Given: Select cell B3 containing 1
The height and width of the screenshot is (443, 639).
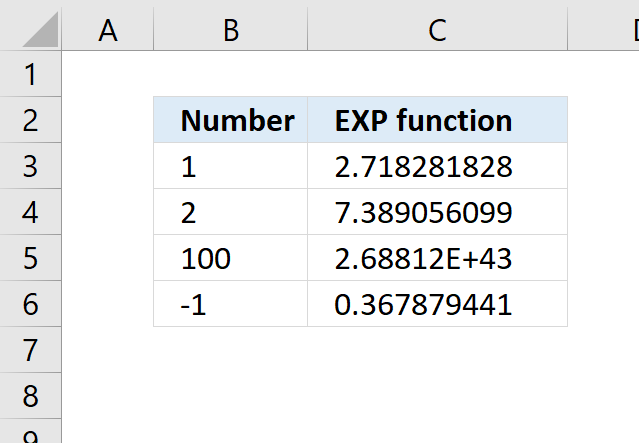Looking at the screenshot, I should [231, 166].
